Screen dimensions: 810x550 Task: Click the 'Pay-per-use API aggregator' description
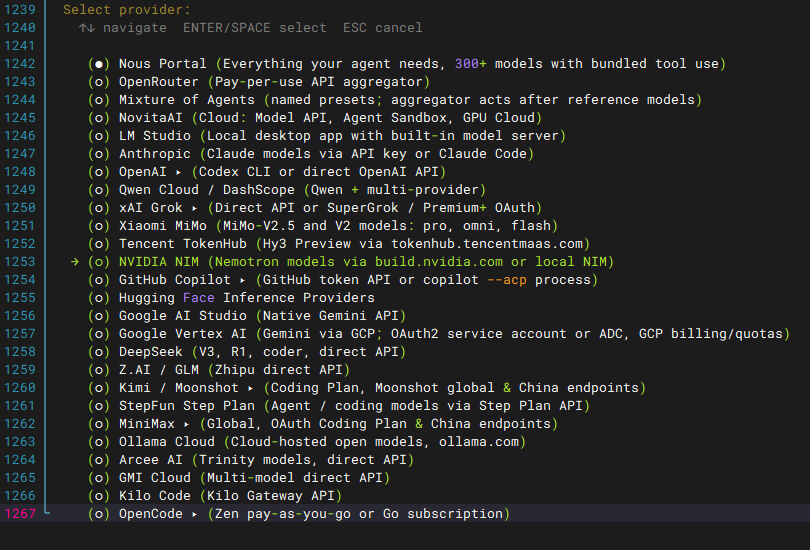click(x=319, y=82)
